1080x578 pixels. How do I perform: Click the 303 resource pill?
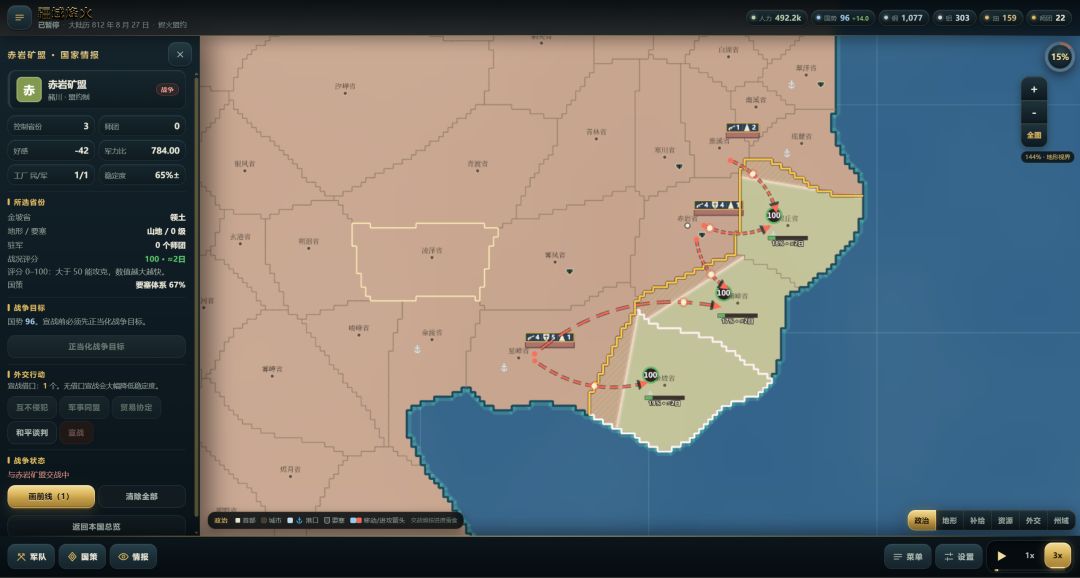954,18
